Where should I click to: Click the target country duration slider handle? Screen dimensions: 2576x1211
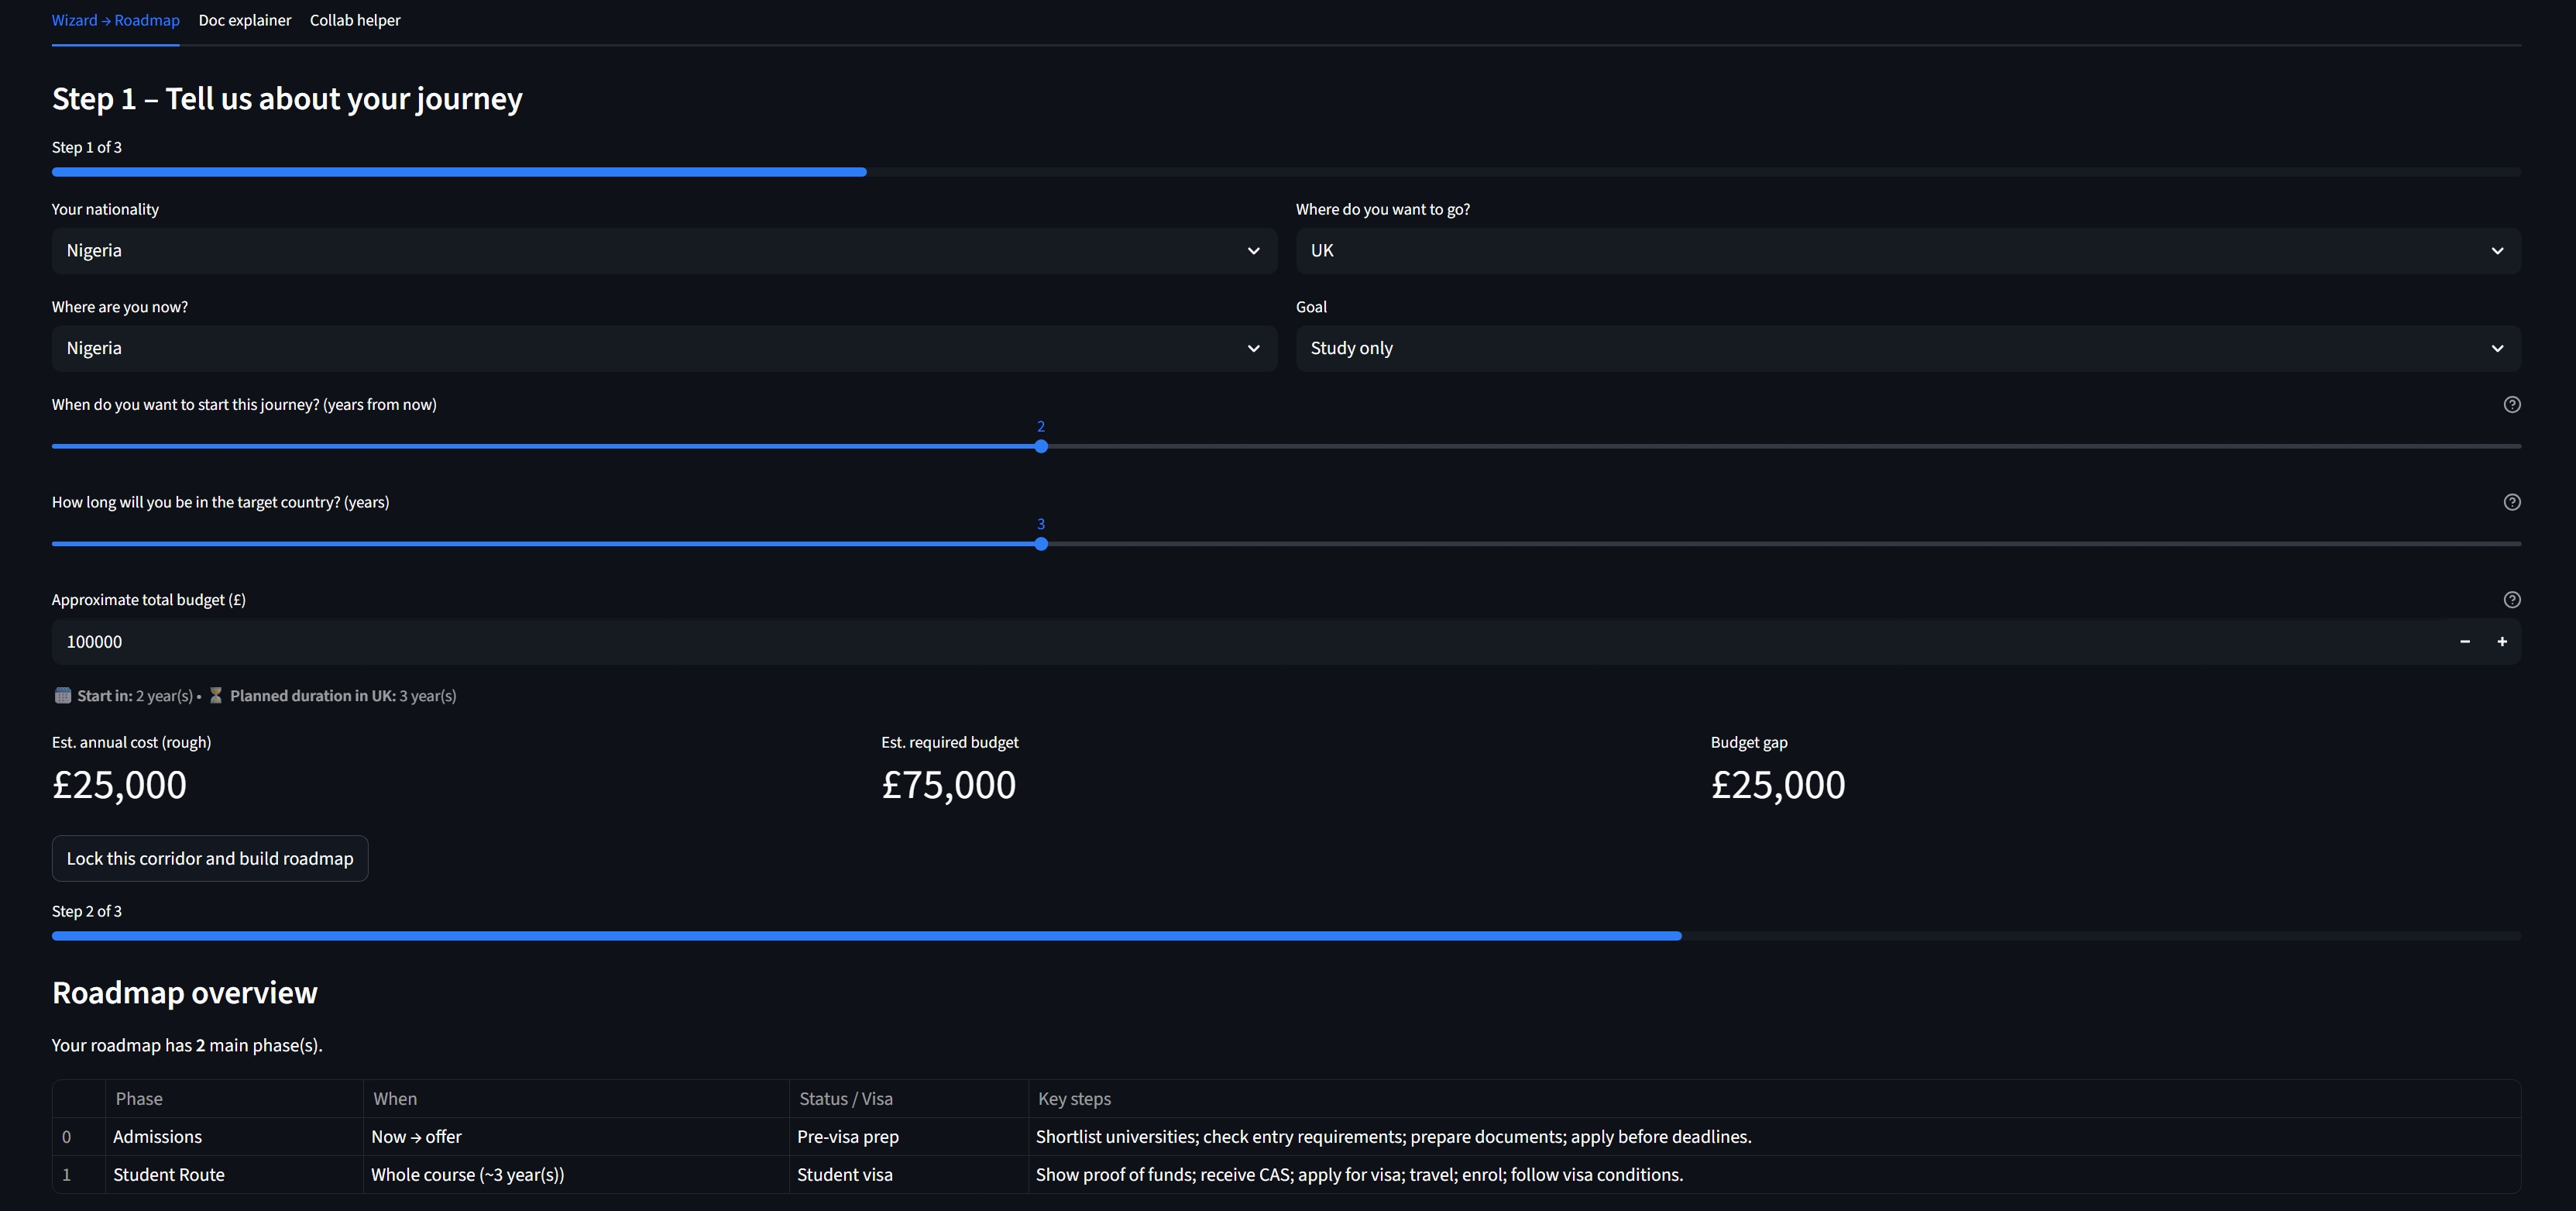[1041, 544]
